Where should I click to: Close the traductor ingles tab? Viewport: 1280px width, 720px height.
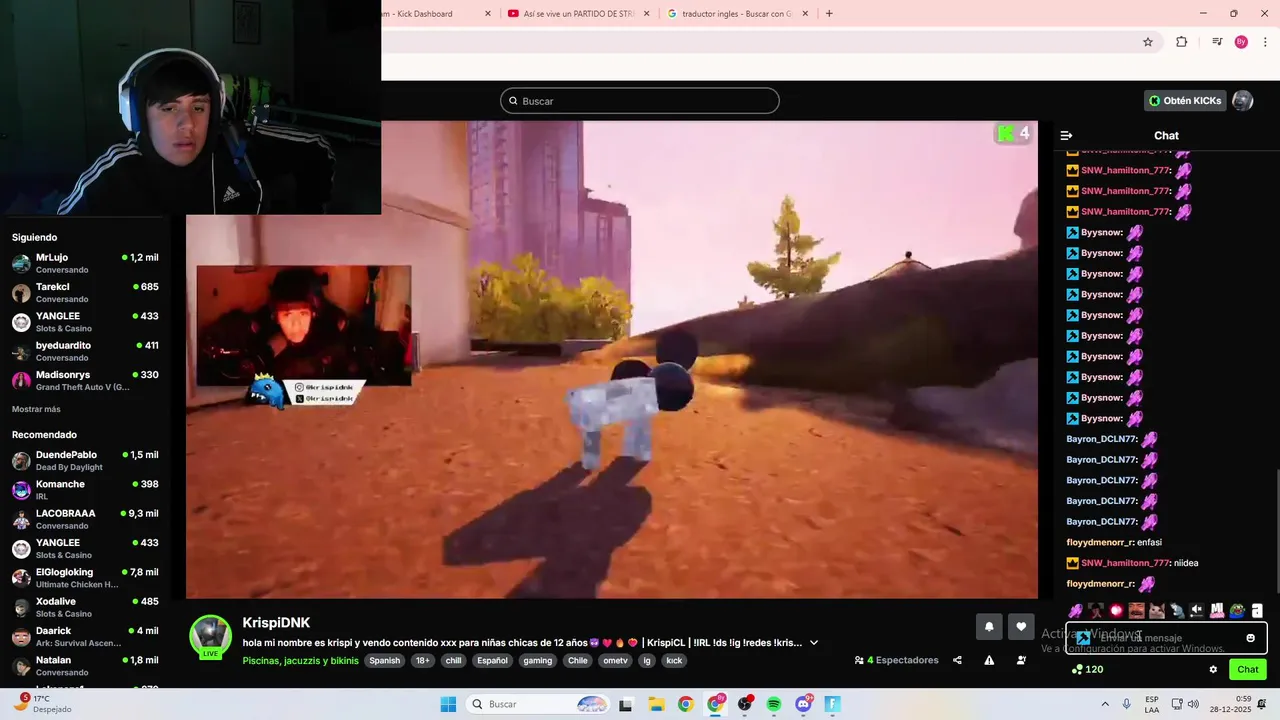tap(807, 14)
